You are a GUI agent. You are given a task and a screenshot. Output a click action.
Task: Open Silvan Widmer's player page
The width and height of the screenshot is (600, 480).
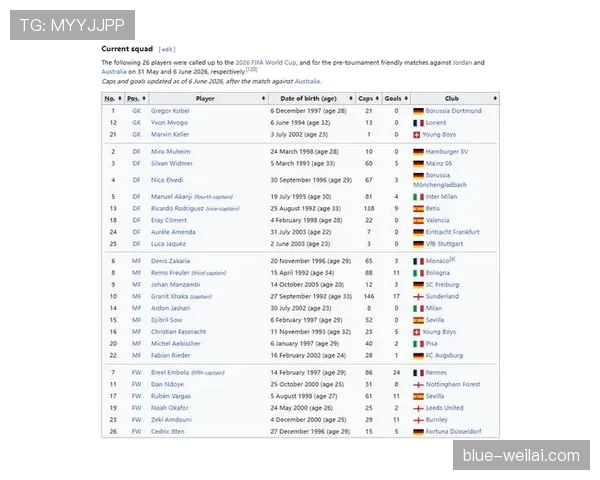(171, 163)
